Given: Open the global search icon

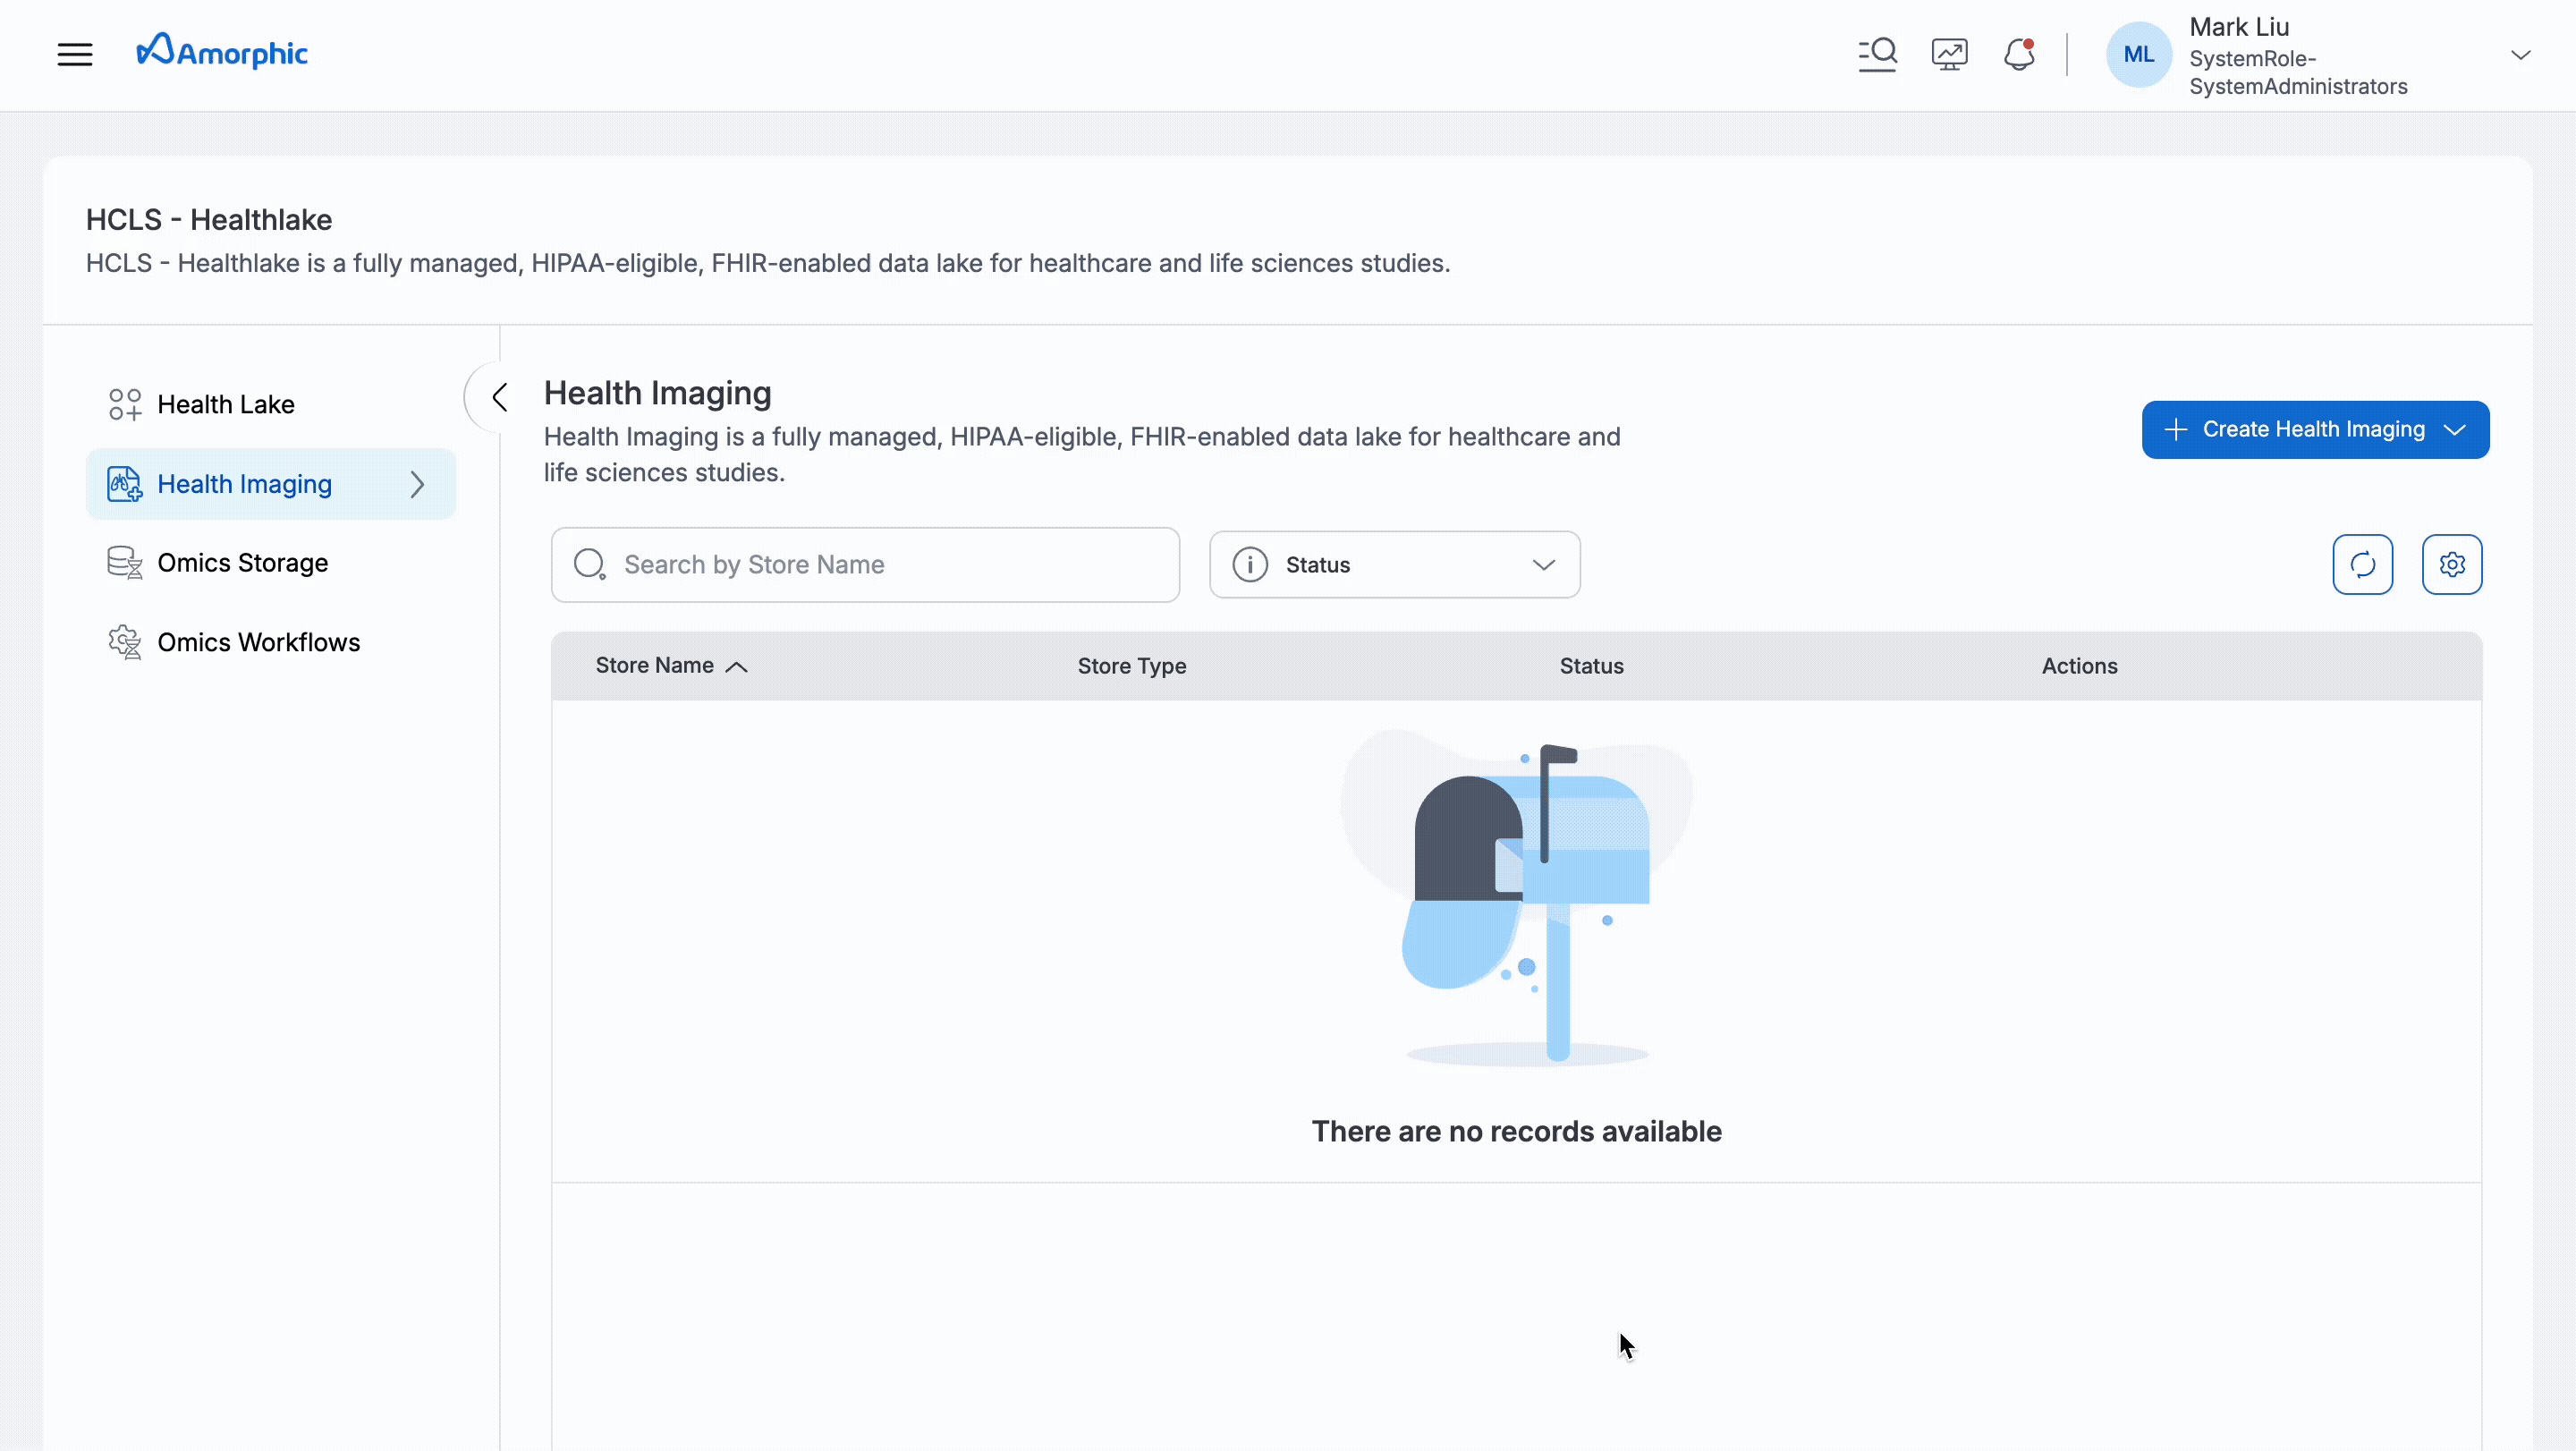Looking at the screenshot, I should pyautogui.click(x=1877, y=54).
